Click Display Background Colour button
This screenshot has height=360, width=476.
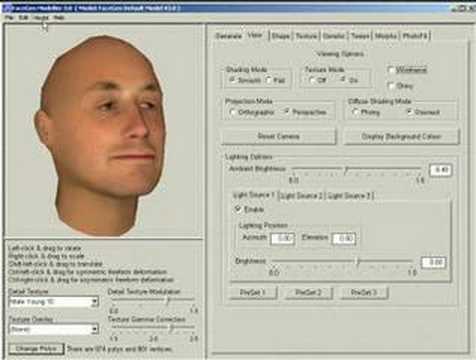[x=401, y=136]
